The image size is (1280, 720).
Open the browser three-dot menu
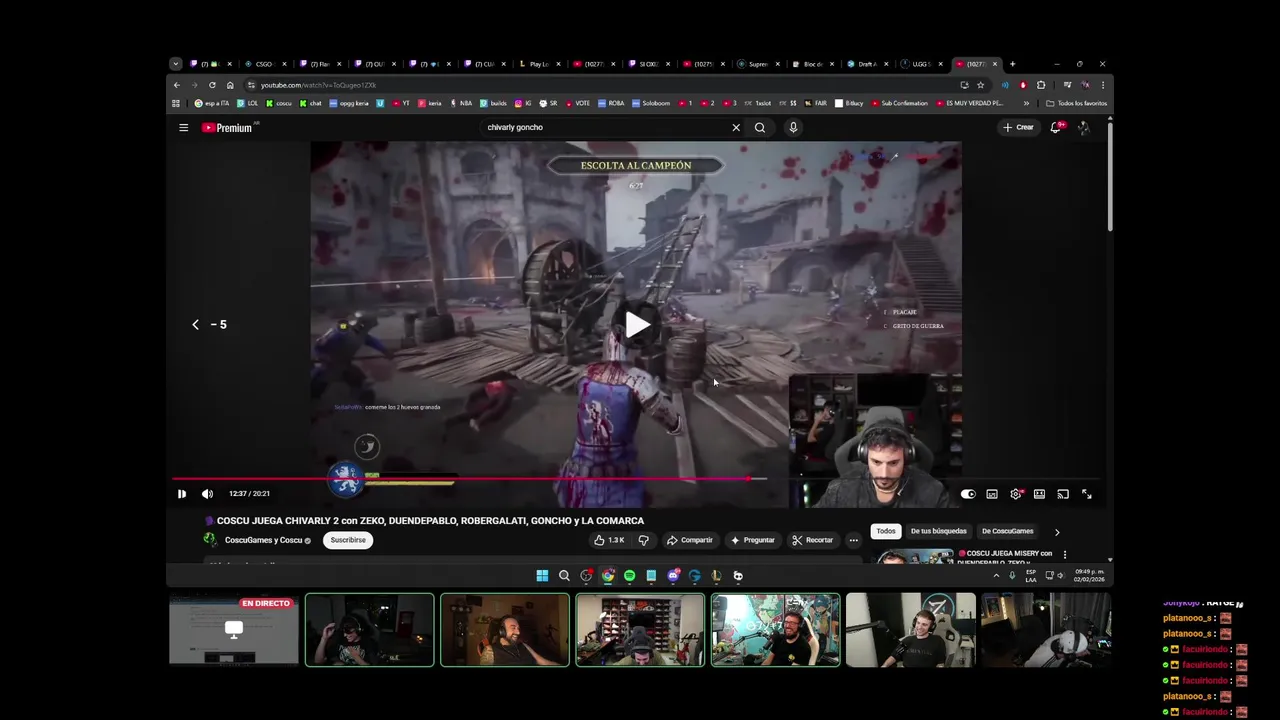[1103, 85]
